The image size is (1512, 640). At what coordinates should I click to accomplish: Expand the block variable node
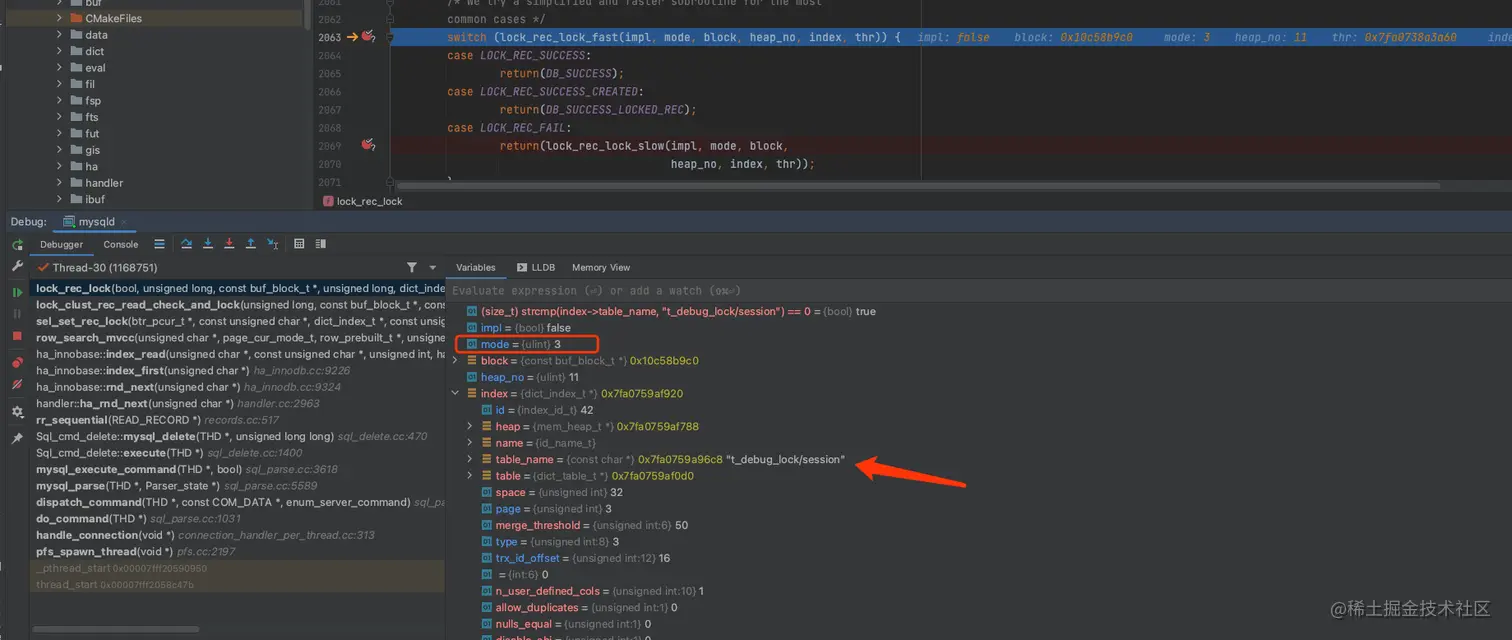[x=457, y=360]
